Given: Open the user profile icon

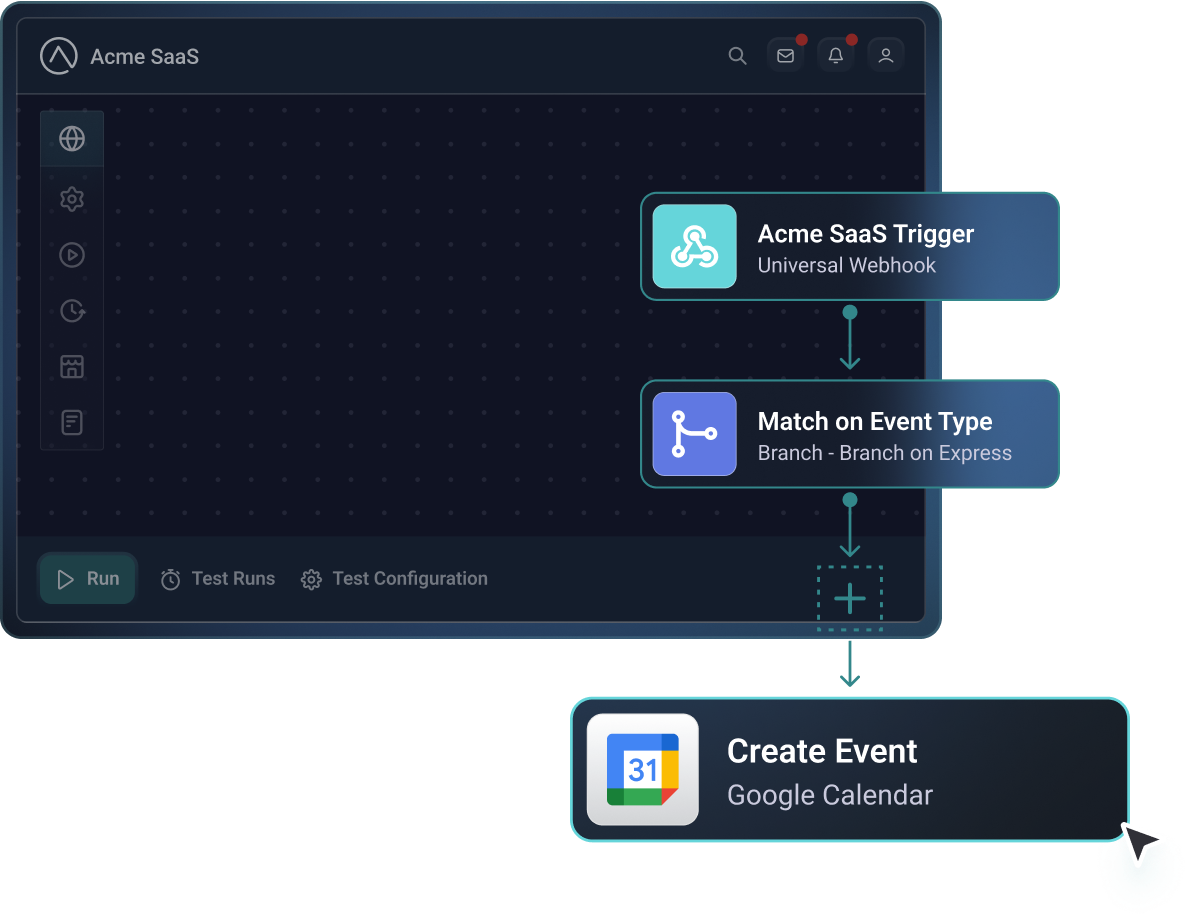Looking at the screenshot, I should [x=886, y=55].
